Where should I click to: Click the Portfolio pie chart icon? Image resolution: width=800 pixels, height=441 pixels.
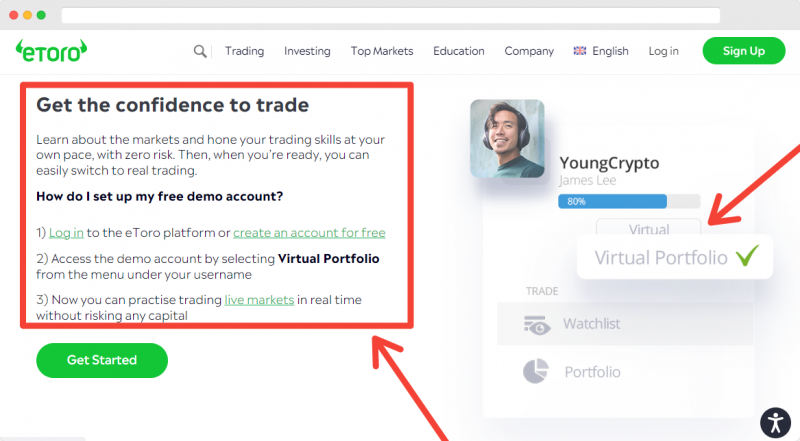(536, 372)
